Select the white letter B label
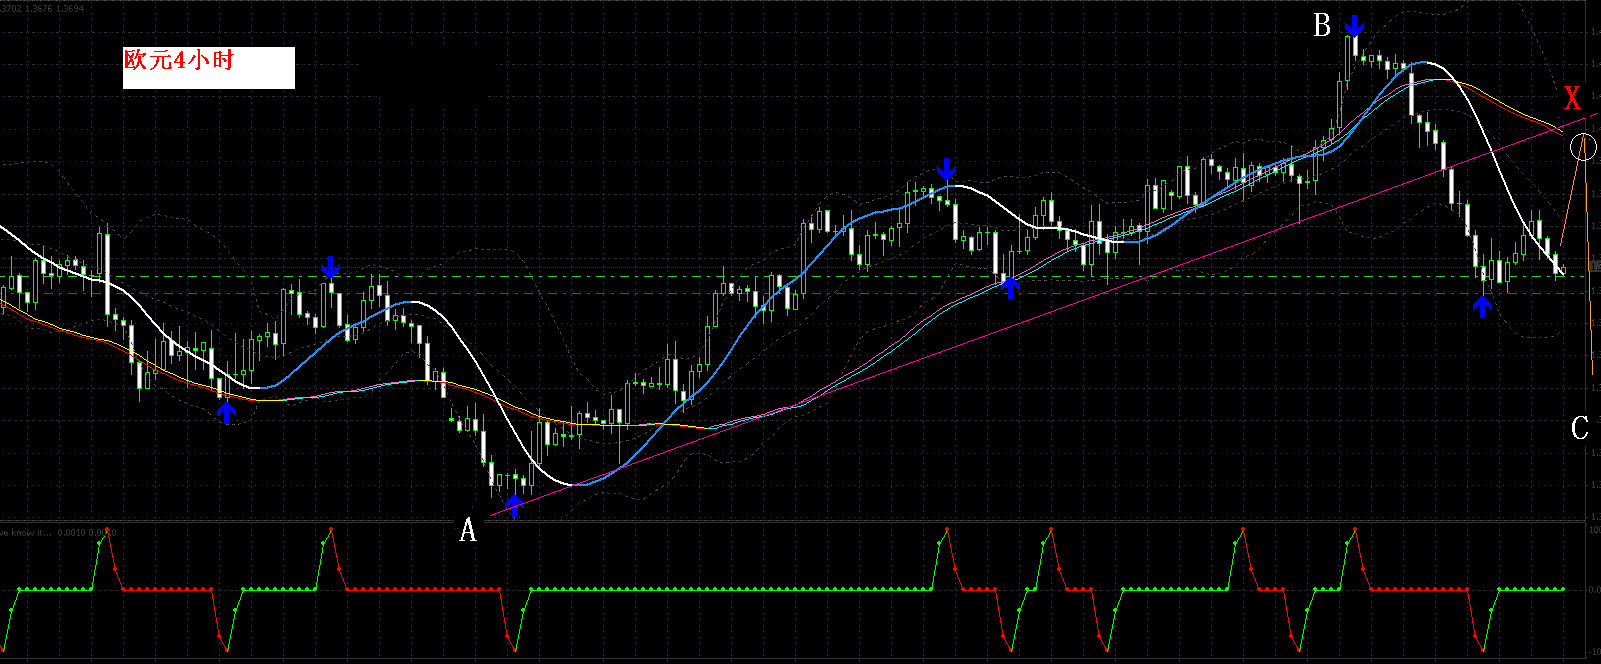Image resolution: width=1601 pixels, height=664 pixels. (1322, 27)
